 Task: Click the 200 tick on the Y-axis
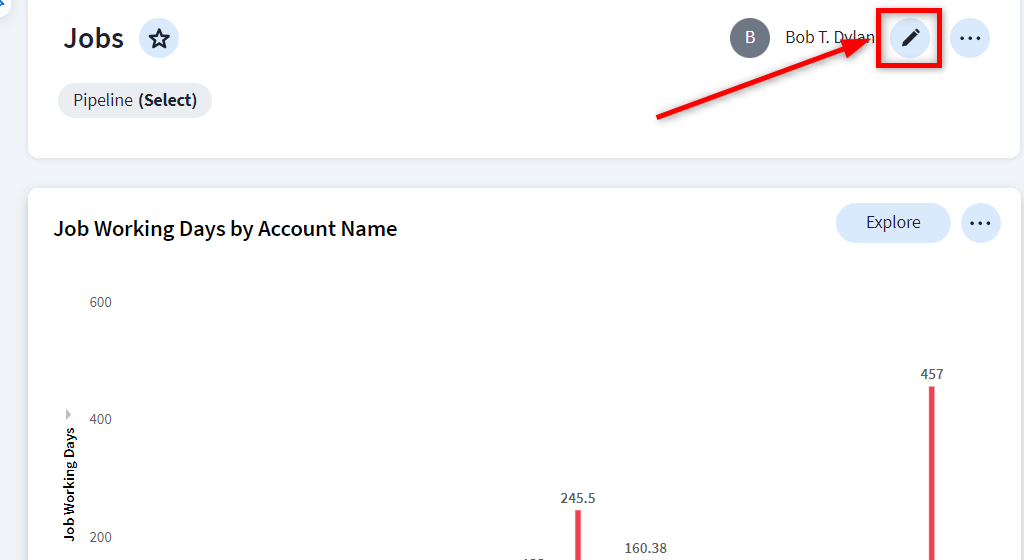[x=100, y=537]
